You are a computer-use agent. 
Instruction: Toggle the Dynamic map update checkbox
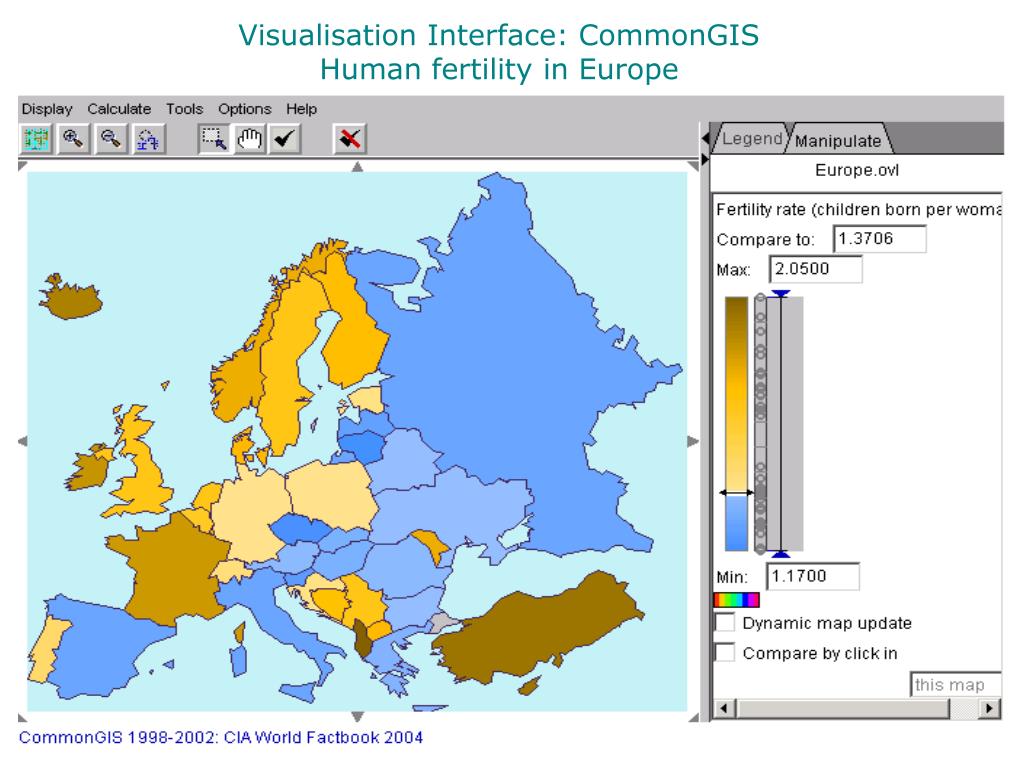[x=725, y=622]
